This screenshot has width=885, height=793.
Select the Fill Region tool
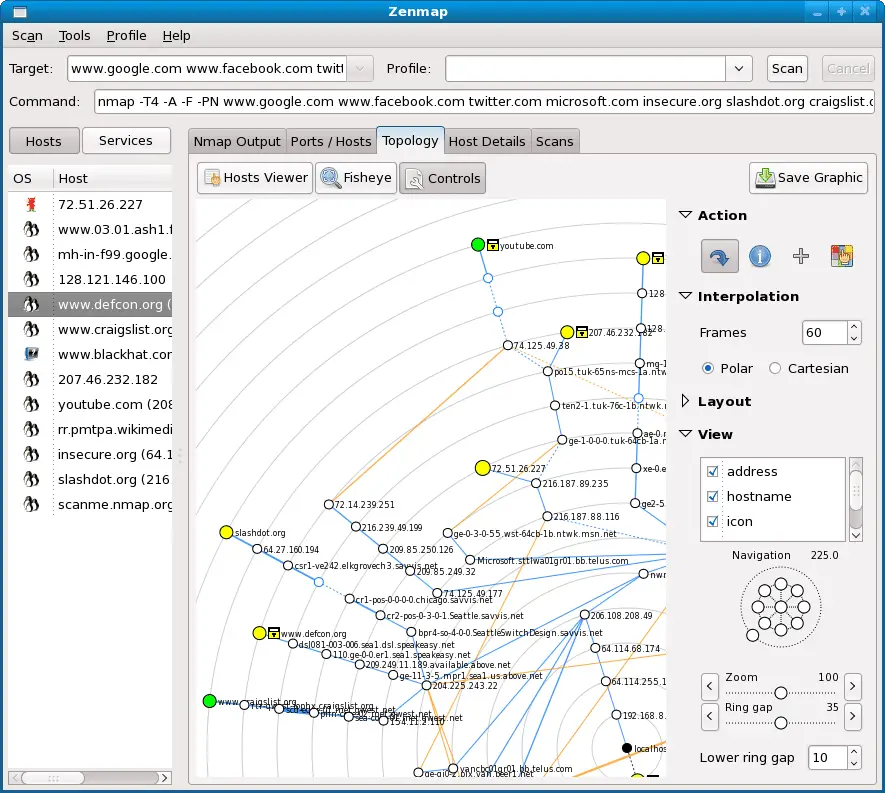[x=842, y=256]
